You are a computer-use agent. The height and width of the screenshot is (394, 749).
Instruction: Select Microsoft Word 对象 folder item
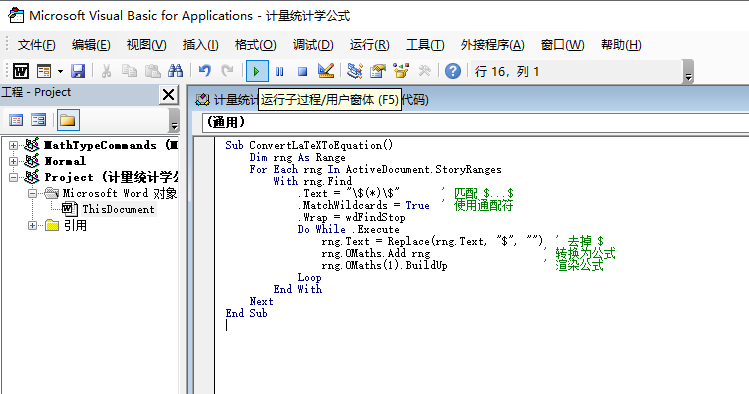click(x=119, y=193)
